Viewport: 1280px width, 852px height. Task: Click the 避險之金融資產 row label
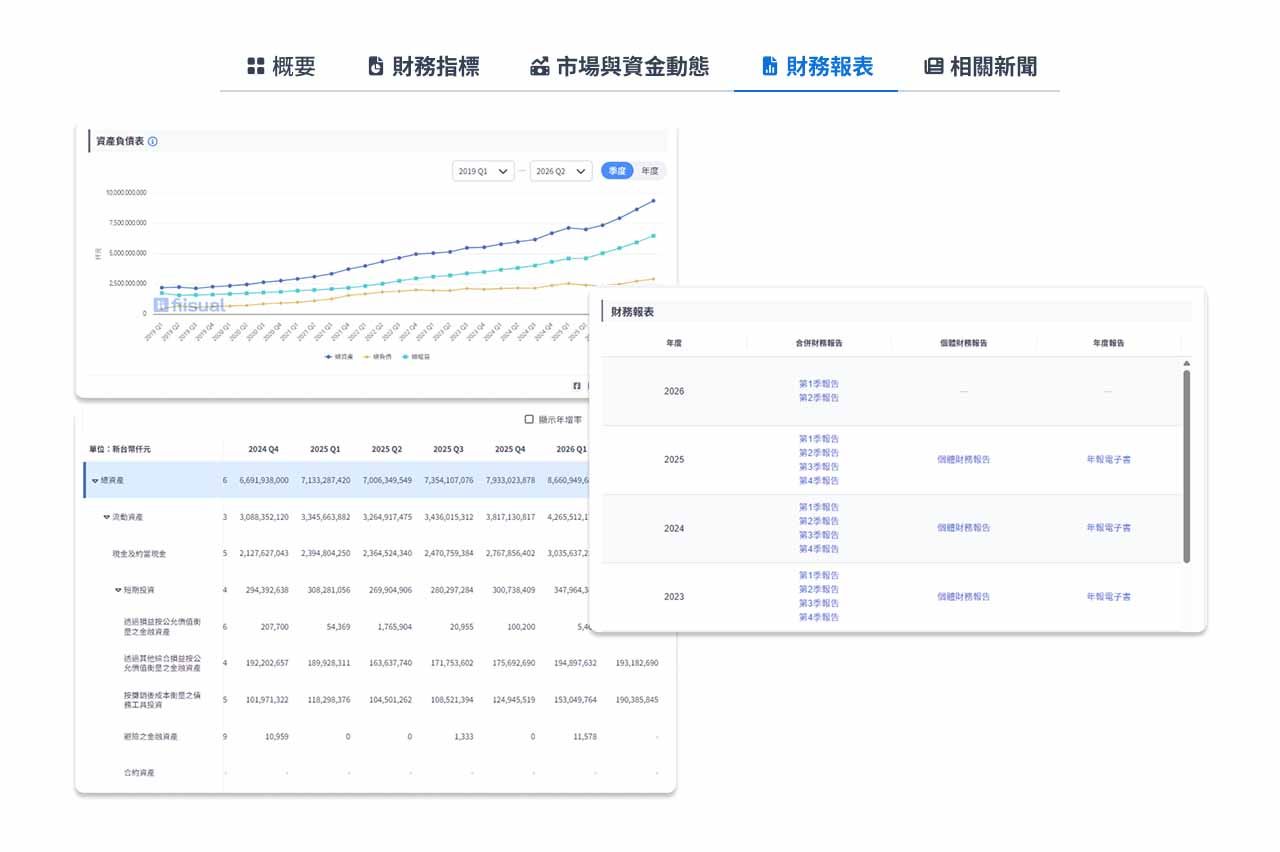pos(150,737)
